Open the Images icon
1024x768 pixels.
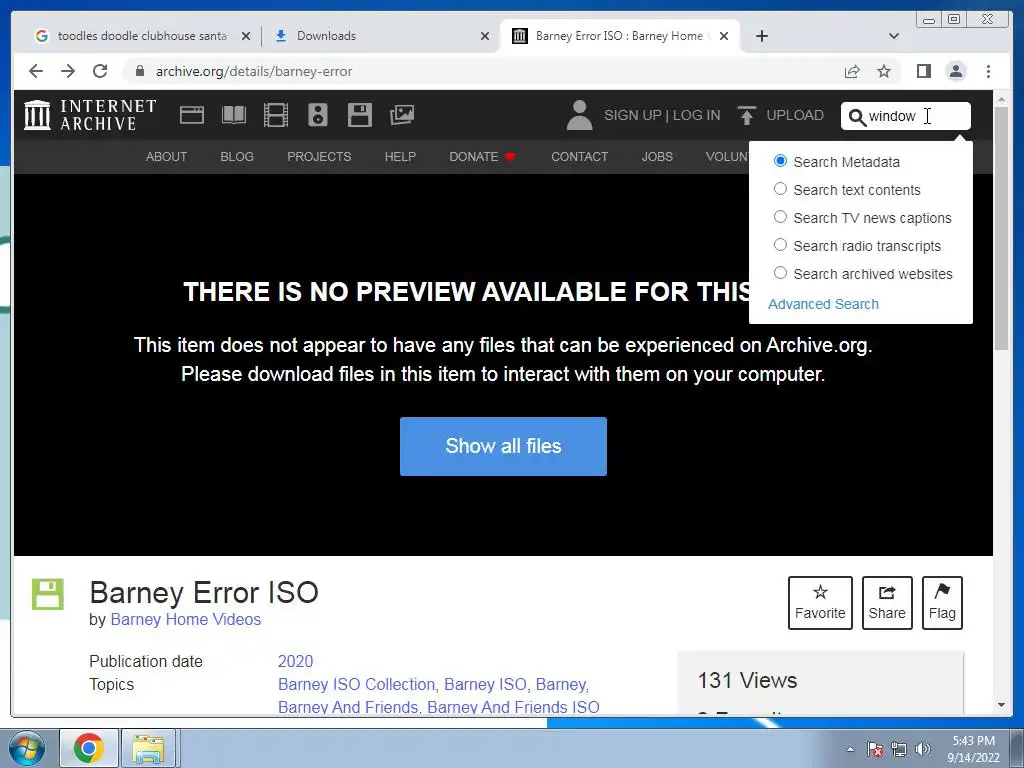coord(402,115)
